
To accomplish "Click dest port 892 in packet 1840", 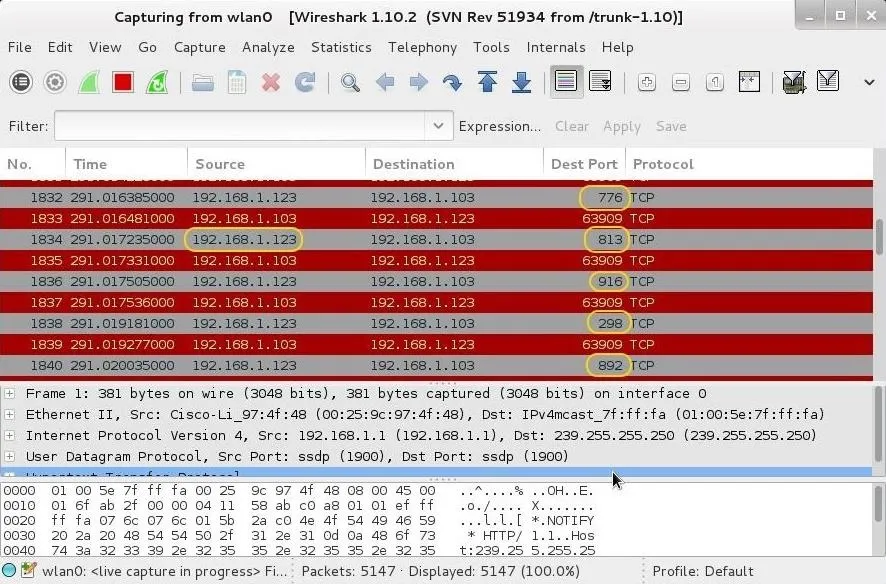I will point(610,366).
